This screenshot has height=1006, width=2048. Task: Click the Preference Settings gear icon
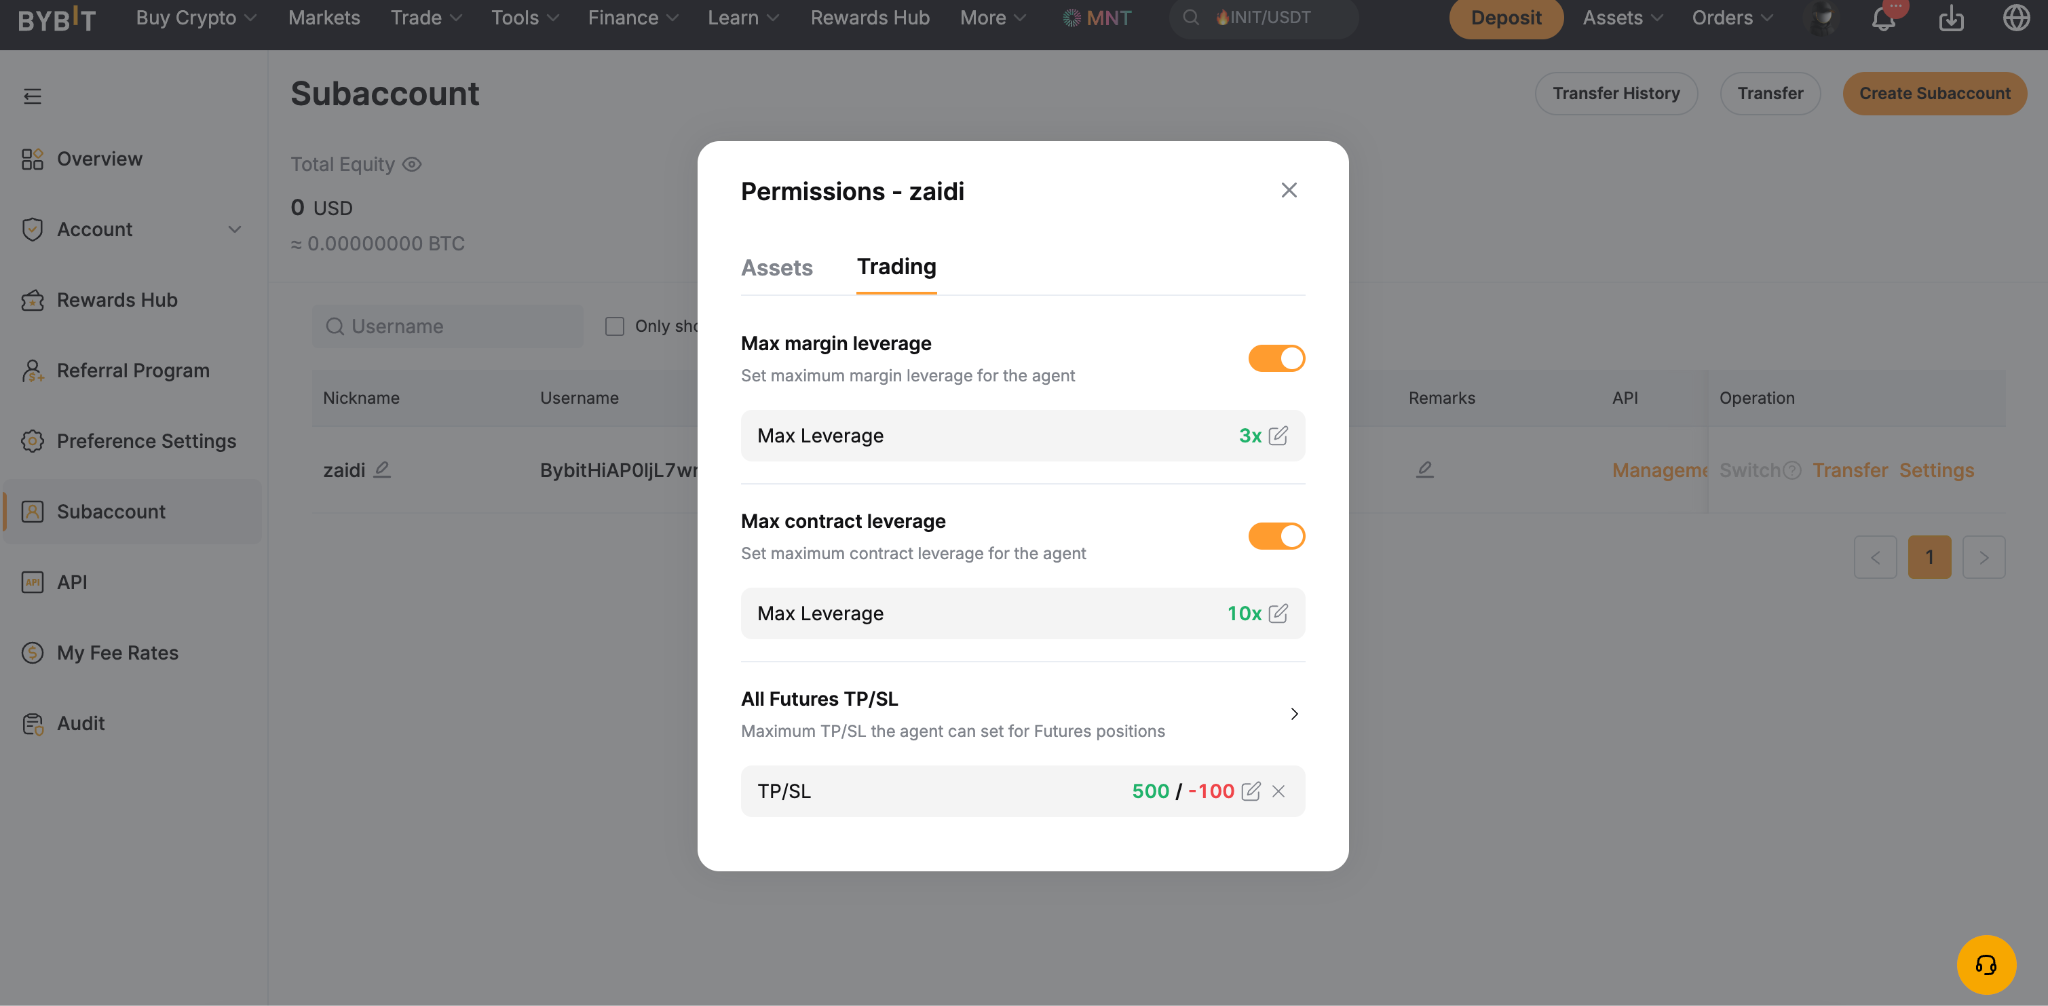click(33, 441)
